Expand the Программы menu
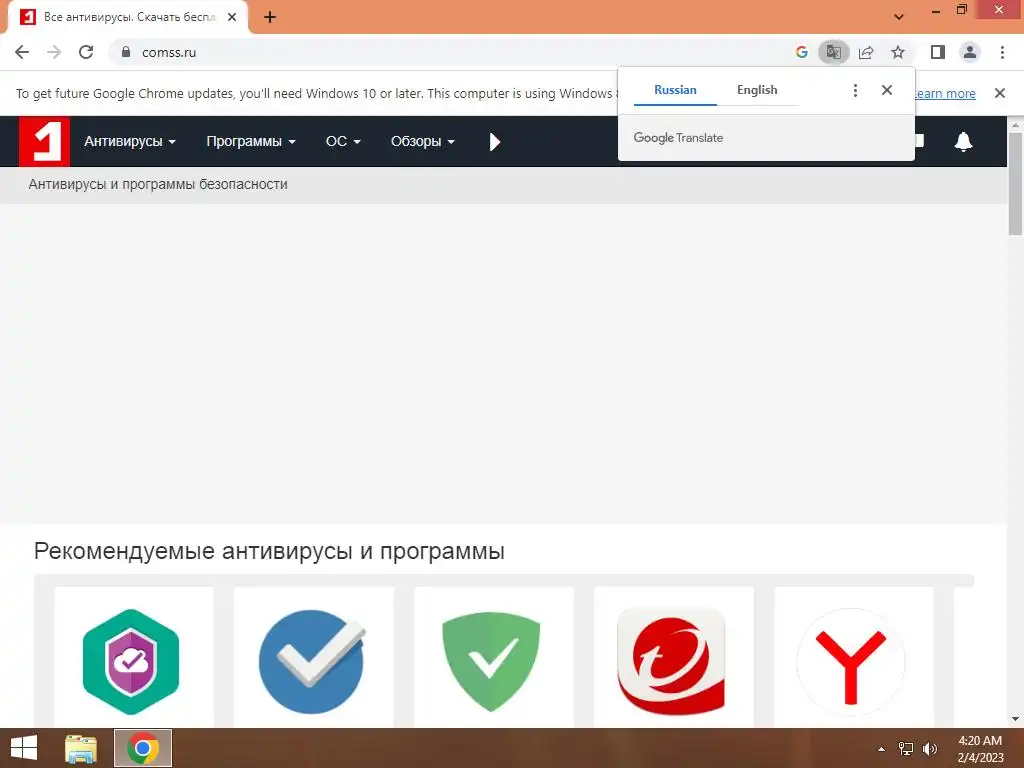Viewport: 1024px width, 768px height. point(251,141)
